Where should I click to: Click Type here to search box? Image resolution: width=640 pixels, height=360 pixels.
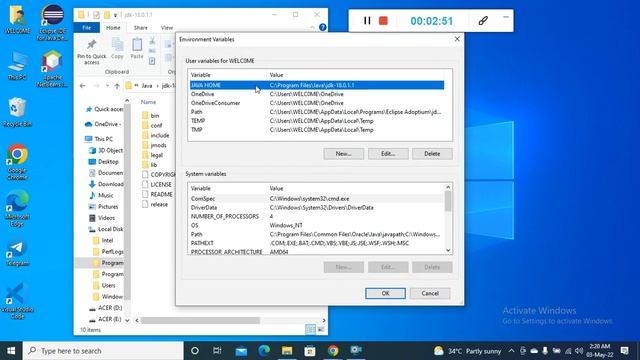[x=103, y=351]
